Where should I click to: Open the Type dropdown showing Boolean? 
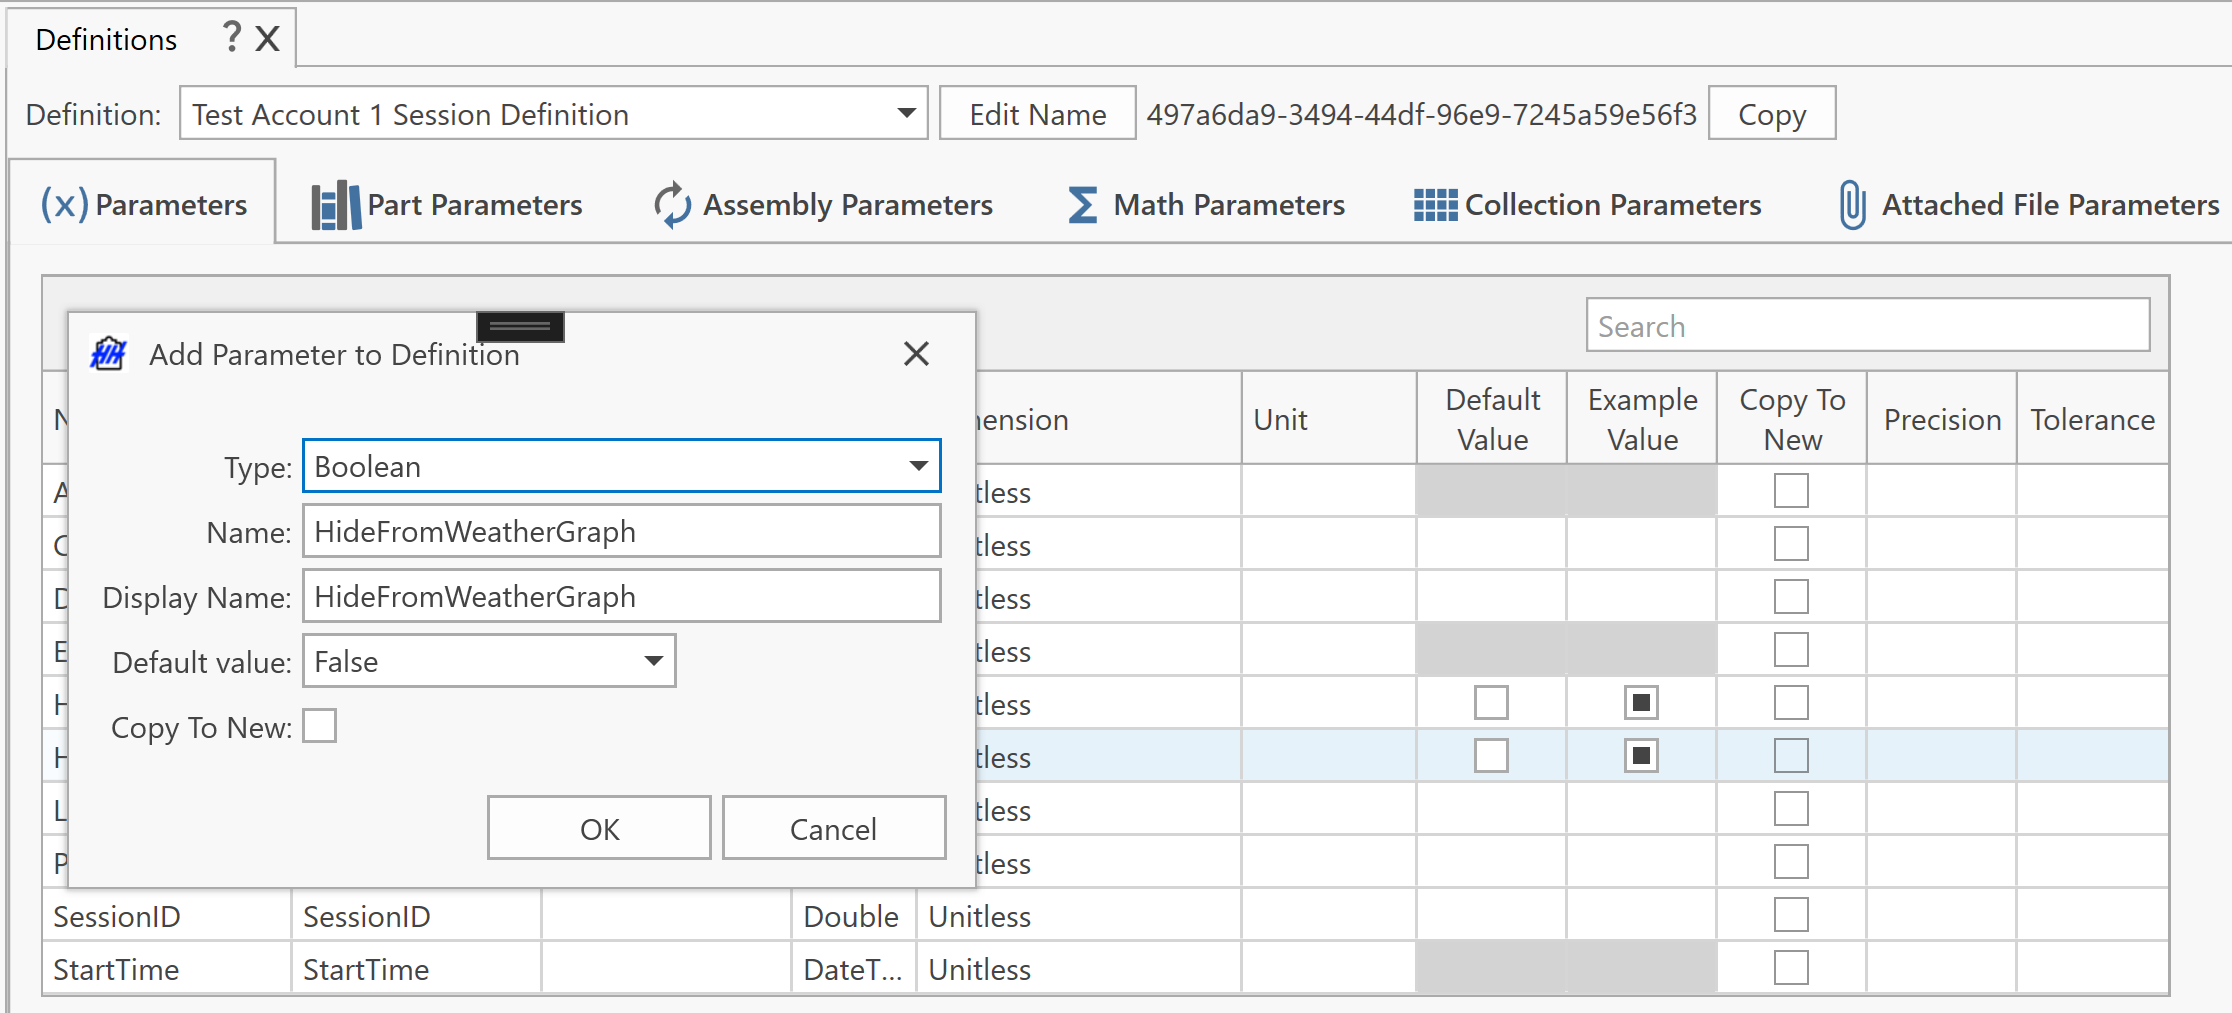coord(621,466)
